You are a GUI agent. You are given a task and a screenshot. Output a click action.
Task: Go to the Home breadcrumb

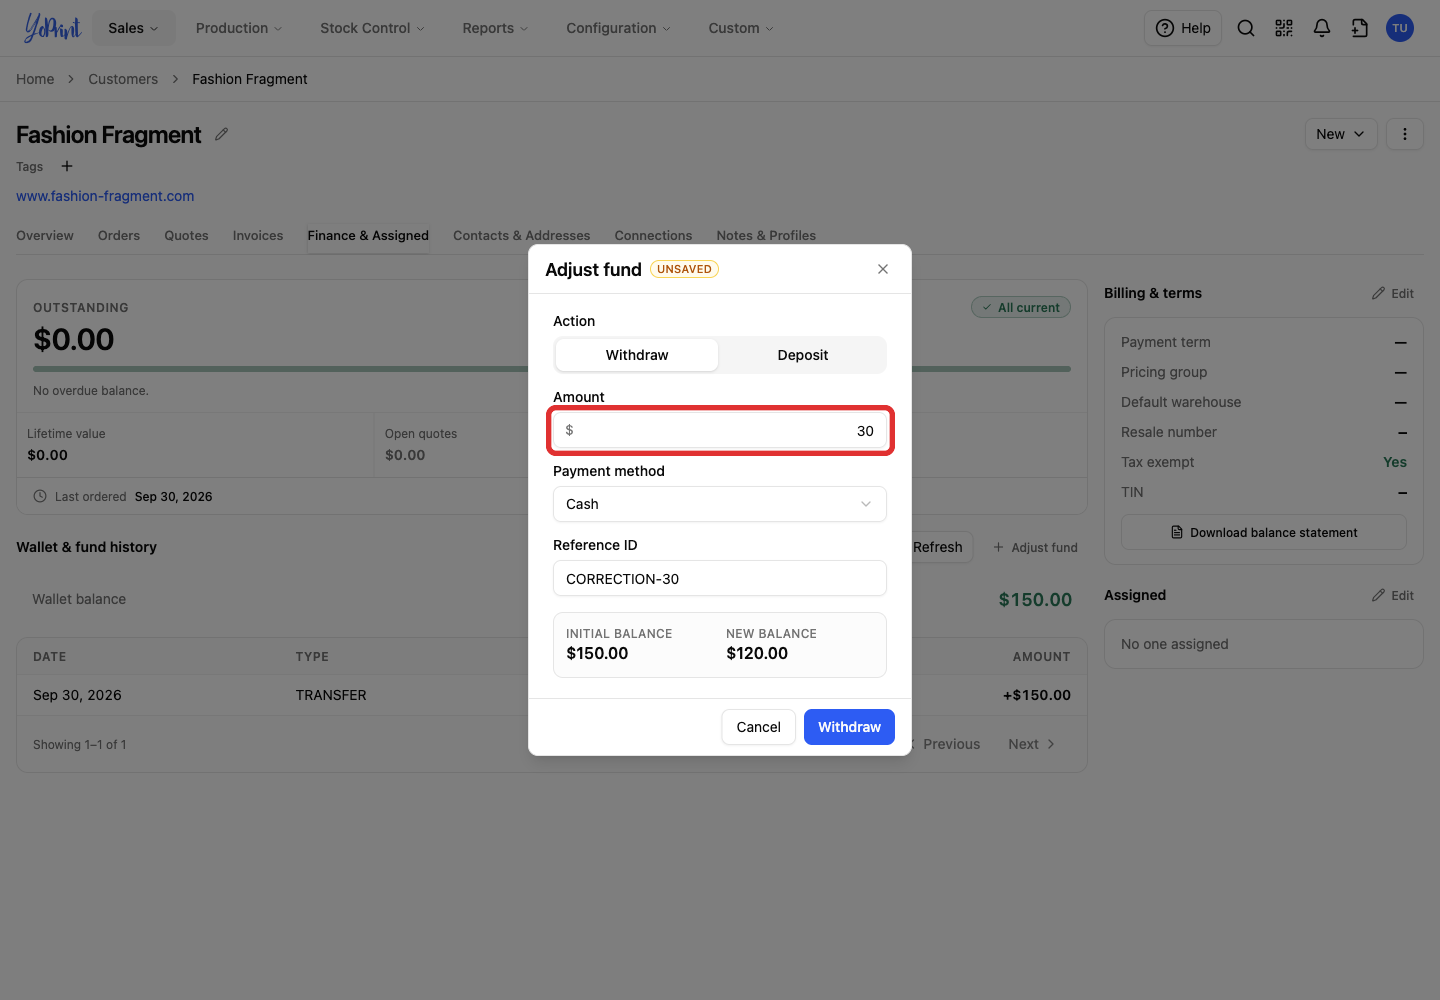35,79
